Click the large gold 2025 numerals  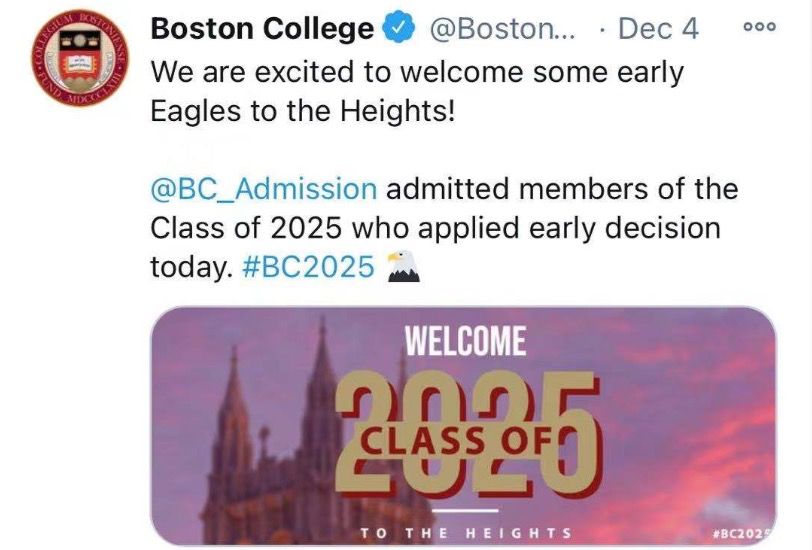click(470, 428)
